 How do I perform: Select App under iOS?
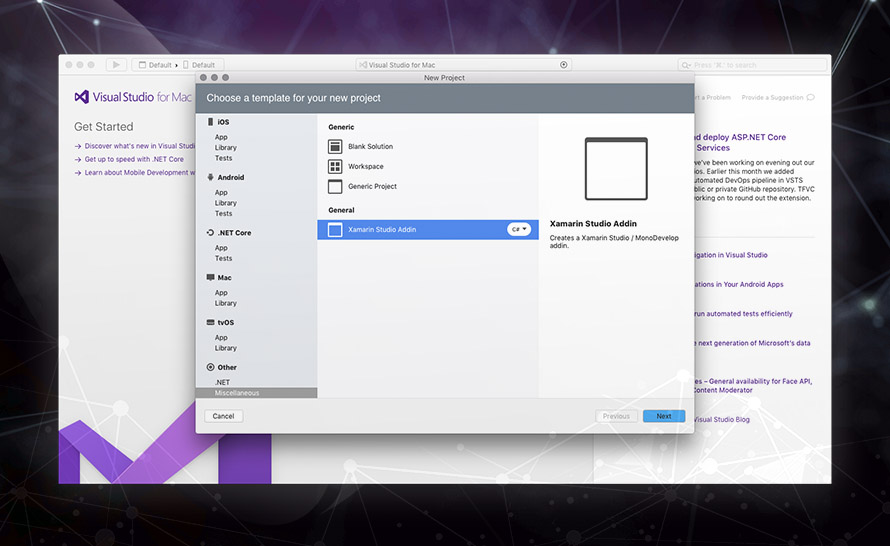click(x=221, y=137)
